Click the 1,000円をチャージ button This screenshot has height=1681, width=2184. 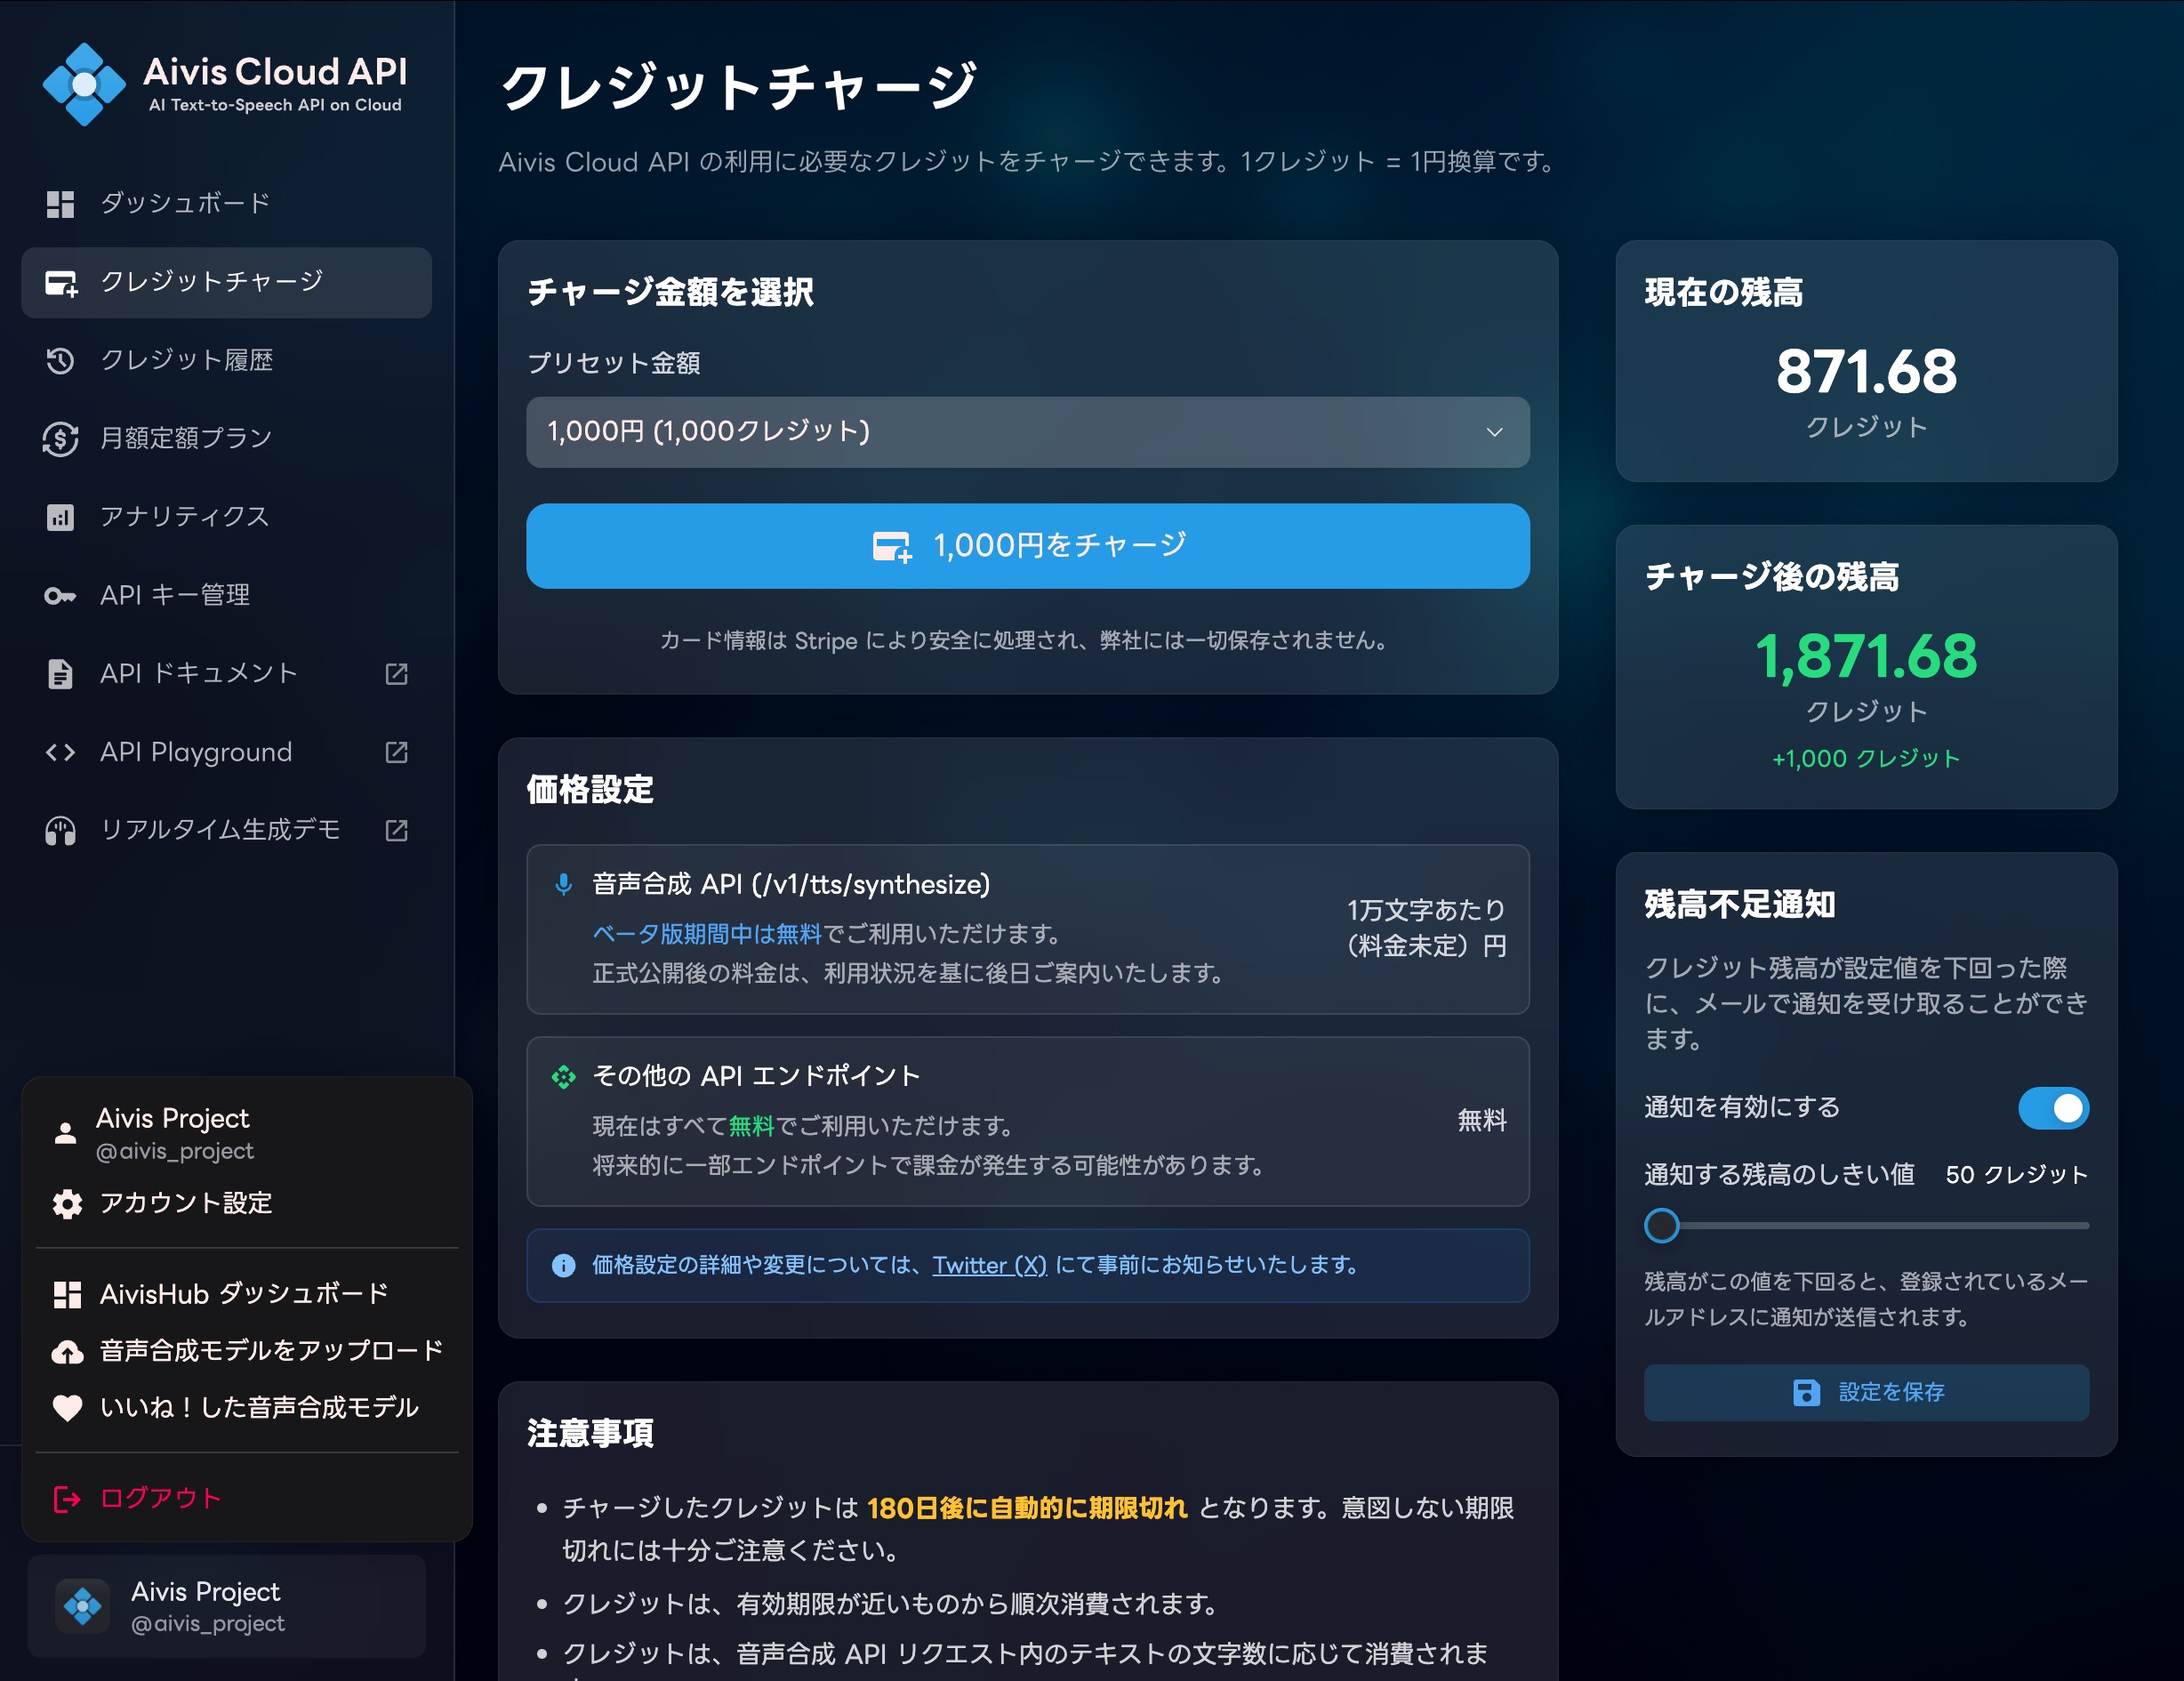[1028, 545]
